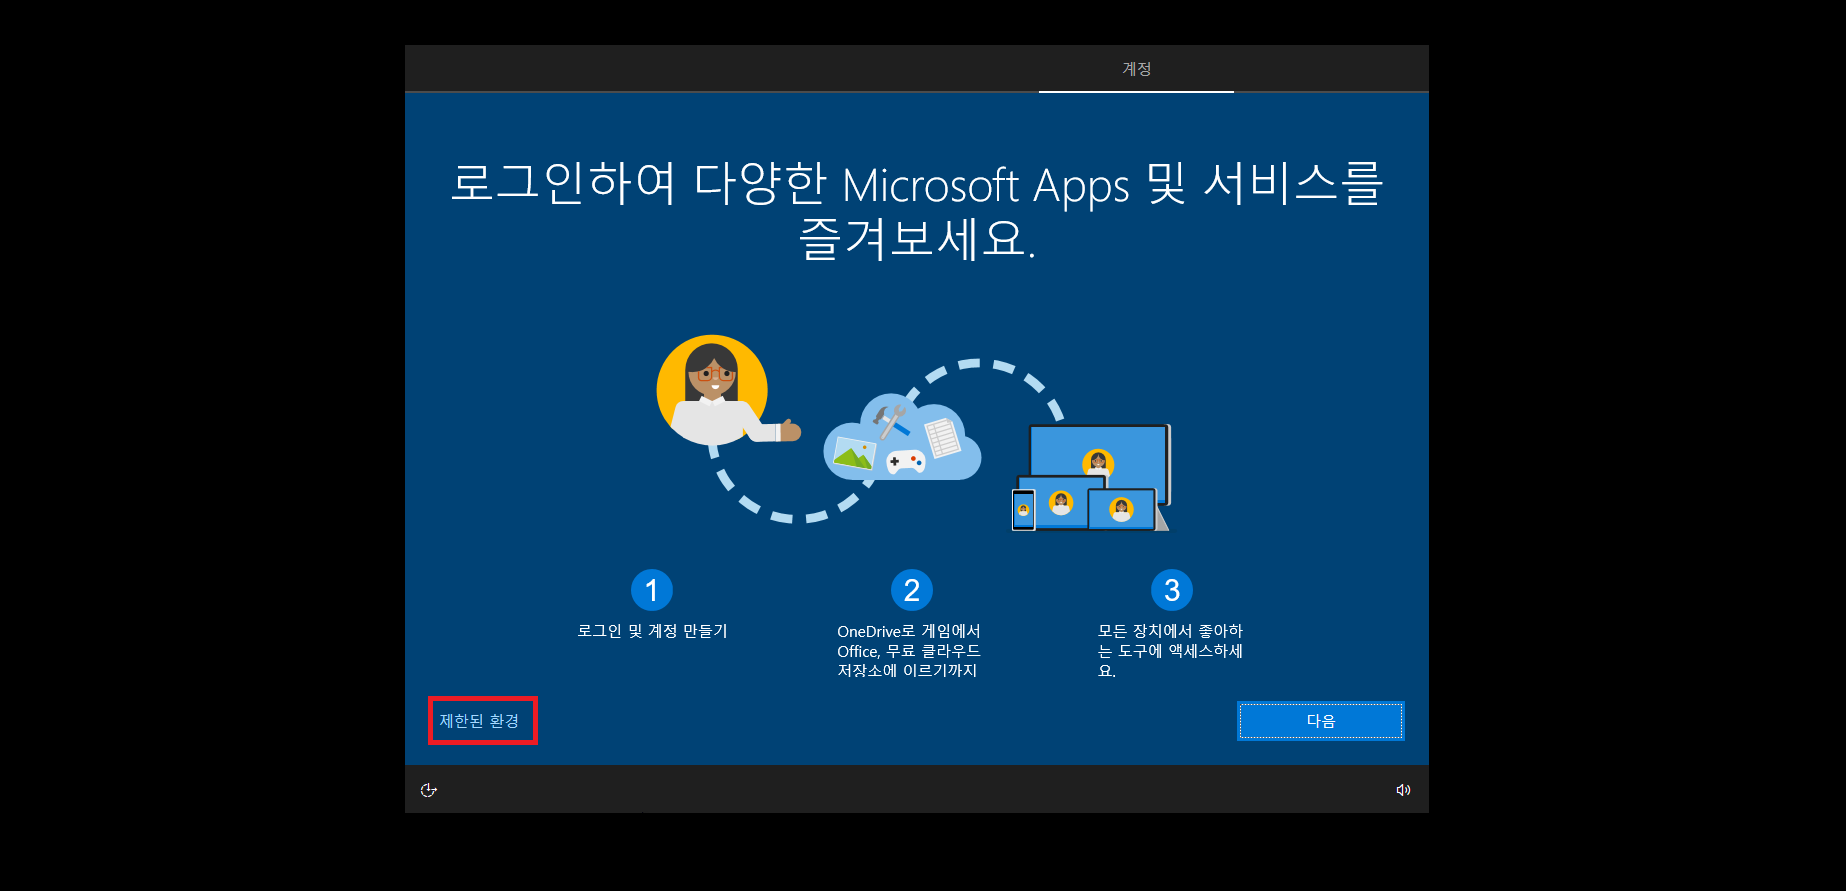The image size is (1846, 891).
Task: Click the devices illustration
Action: coord(1091,477)
